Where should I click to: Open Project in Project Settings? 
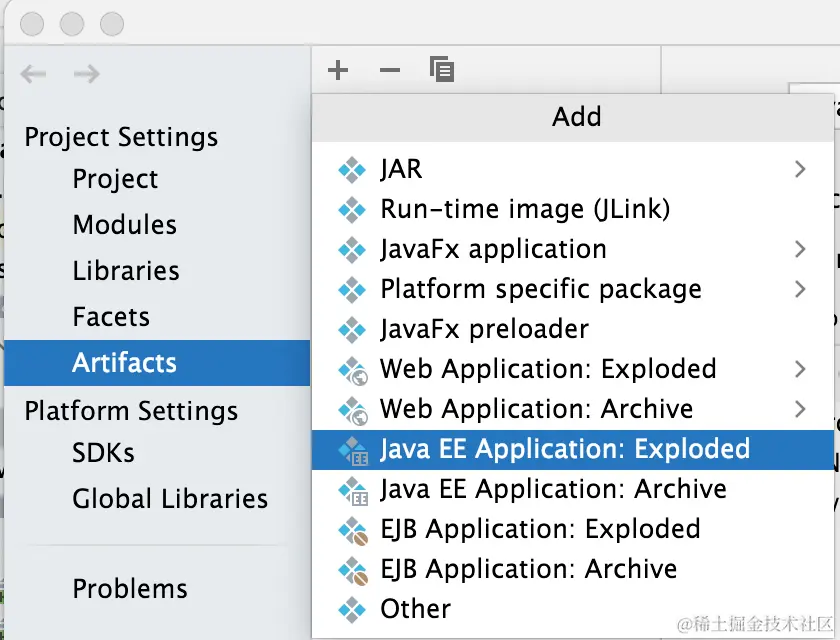pos(157,179)
